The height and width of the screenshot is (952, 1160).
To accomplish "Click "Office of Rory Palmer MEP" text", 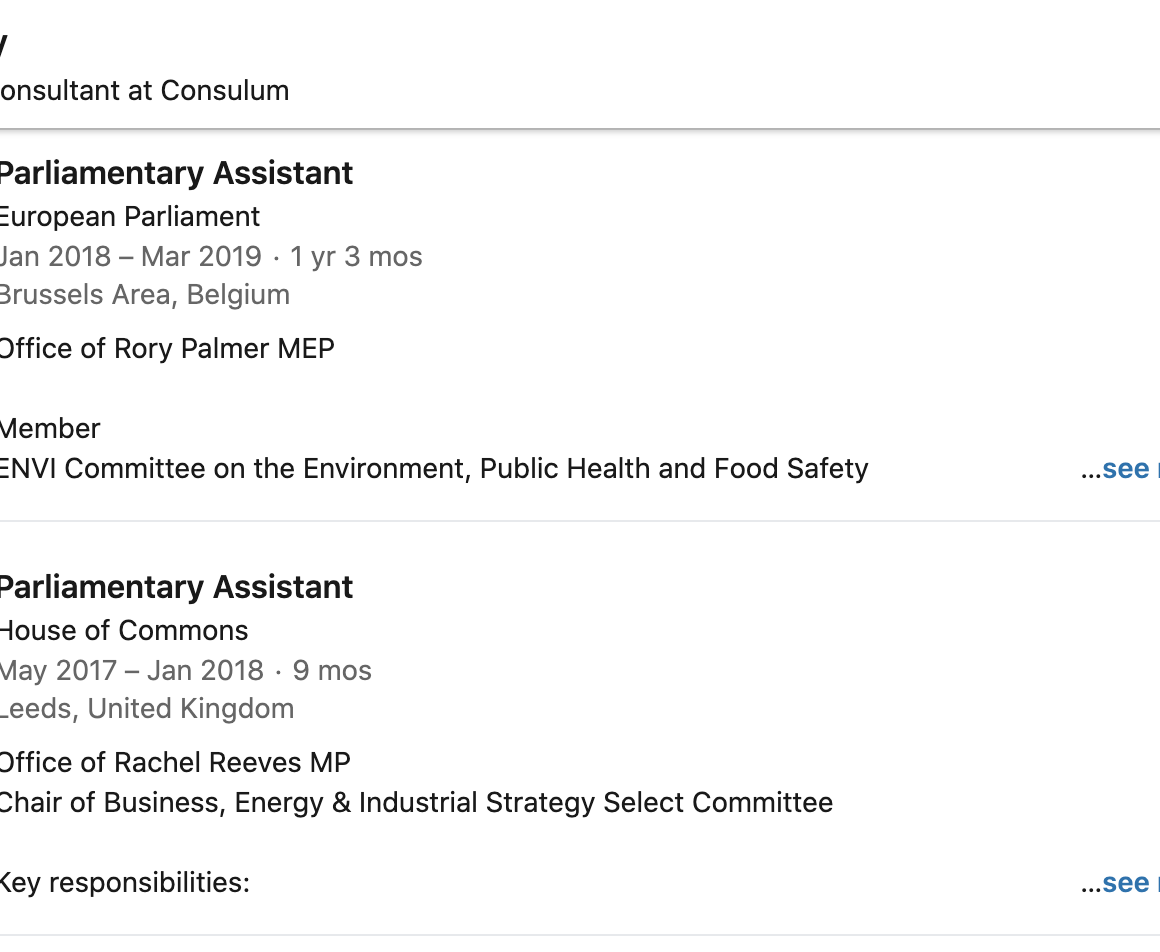I will point(166,349).
